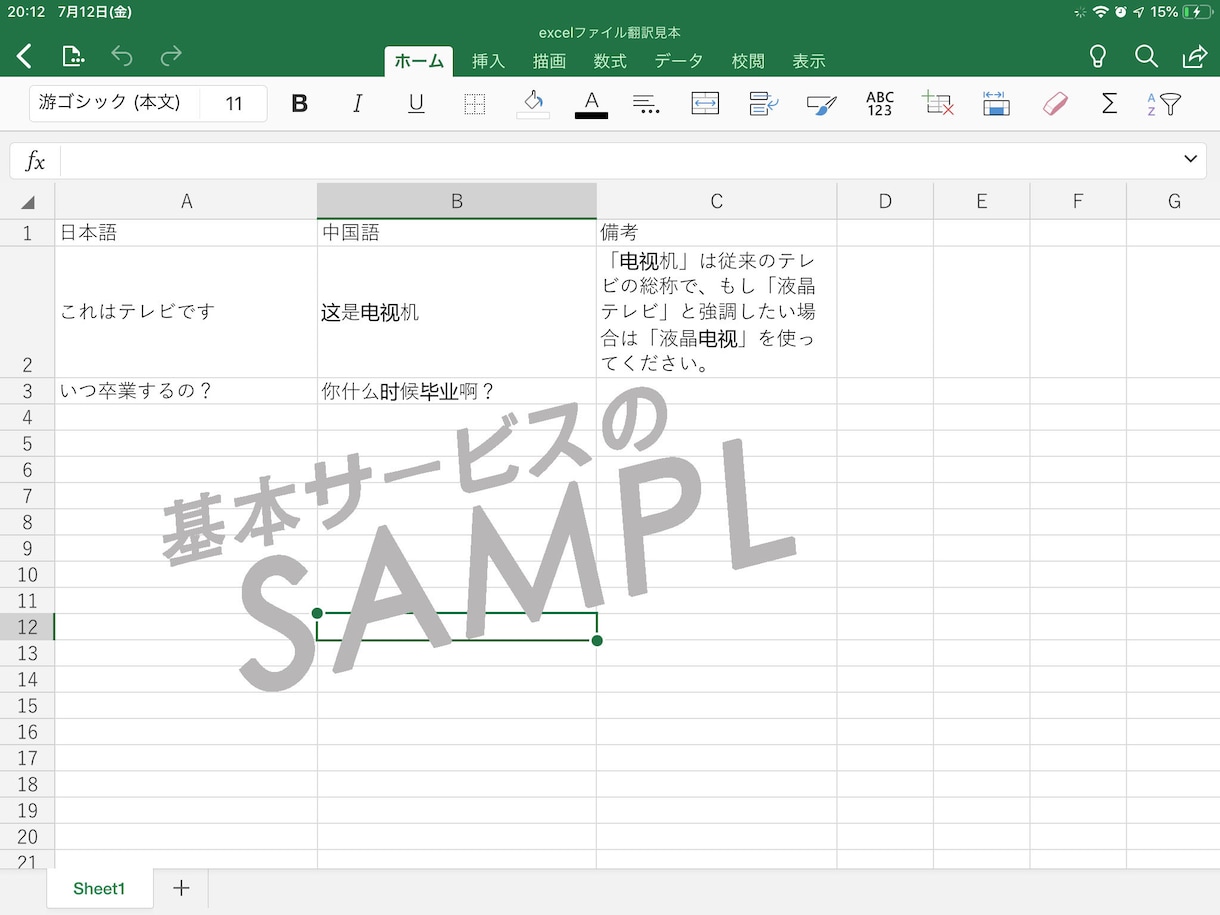Open sort and filter icon

tap(1164, 104)
